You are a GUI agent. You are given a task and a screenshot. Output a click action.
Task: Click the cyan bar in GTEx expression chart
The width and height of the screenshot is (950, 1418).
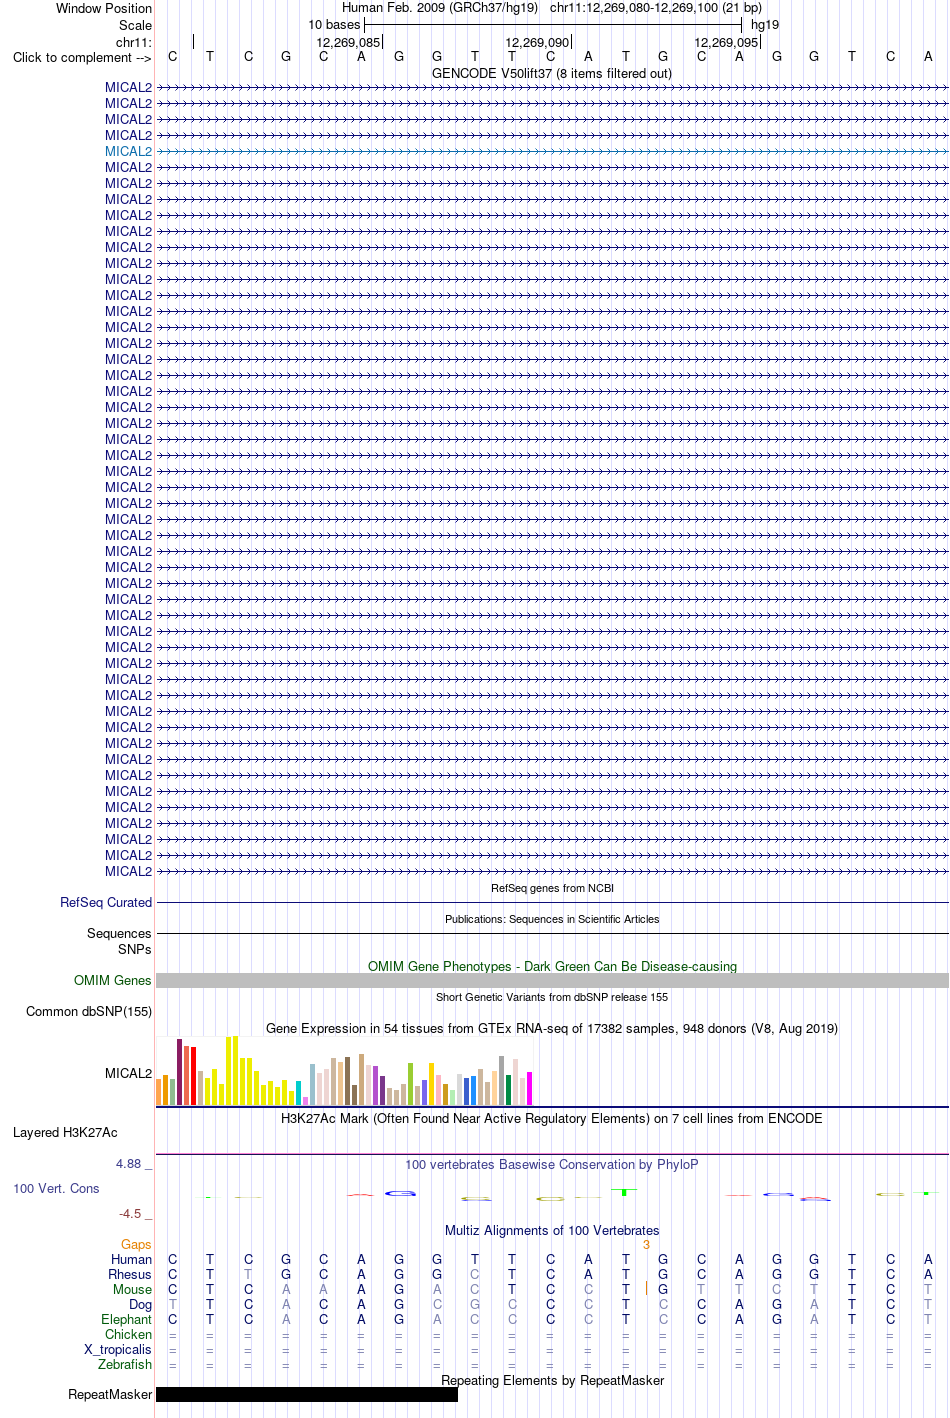coord(299,1093)
